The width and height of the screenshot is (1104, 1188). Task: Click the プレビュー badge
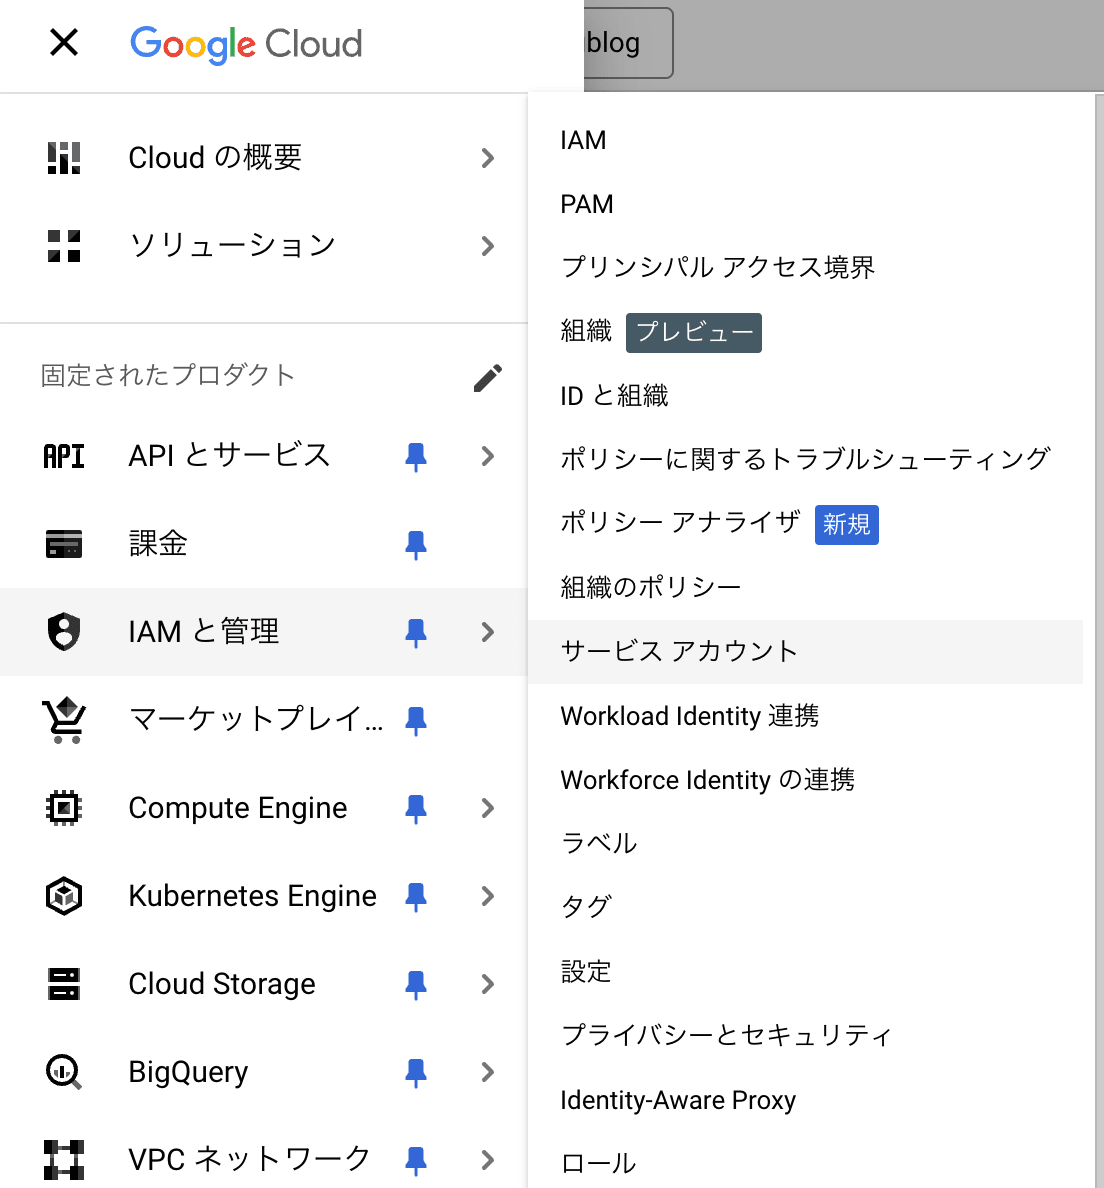coord(693,333)
